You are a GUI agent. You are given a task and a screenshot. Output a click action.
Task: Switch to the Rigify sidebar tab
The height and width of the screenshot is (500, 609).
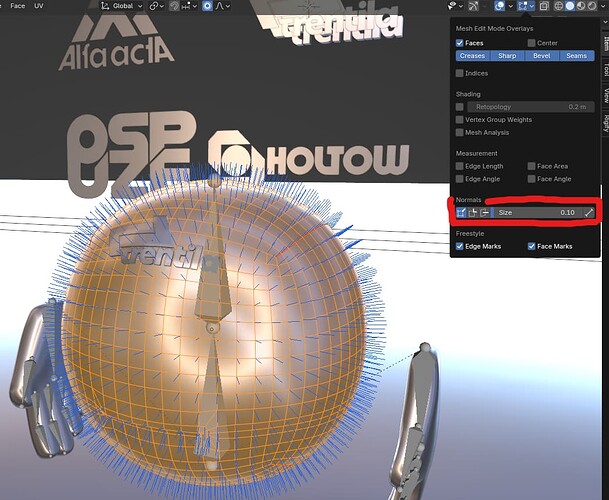coord(604,124)
